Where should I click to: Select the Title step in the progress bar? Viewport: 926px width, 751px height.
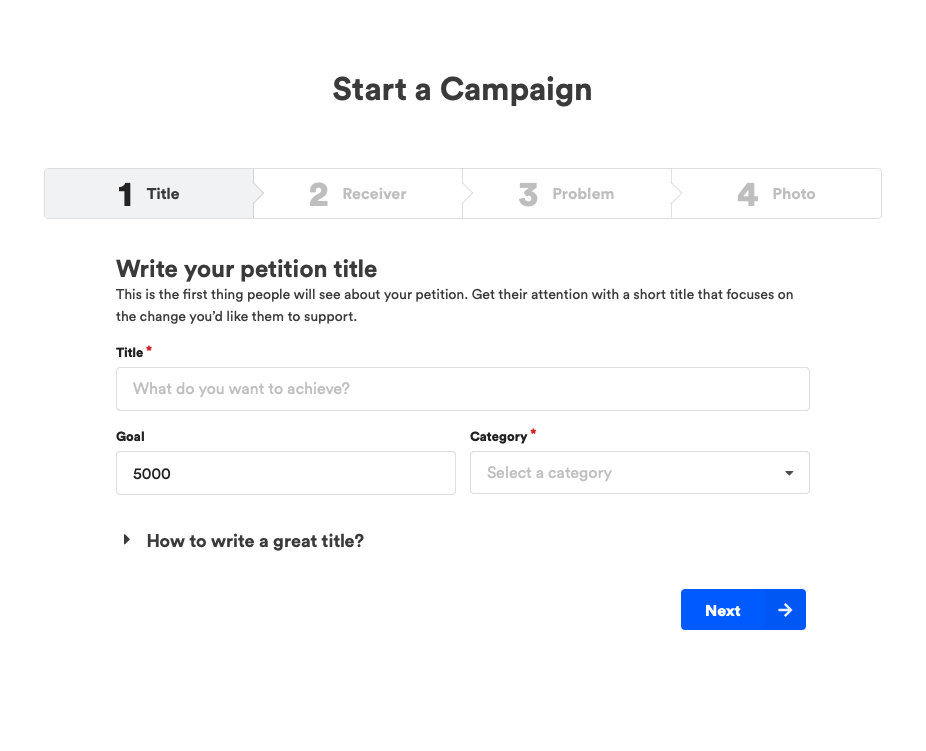149,194
